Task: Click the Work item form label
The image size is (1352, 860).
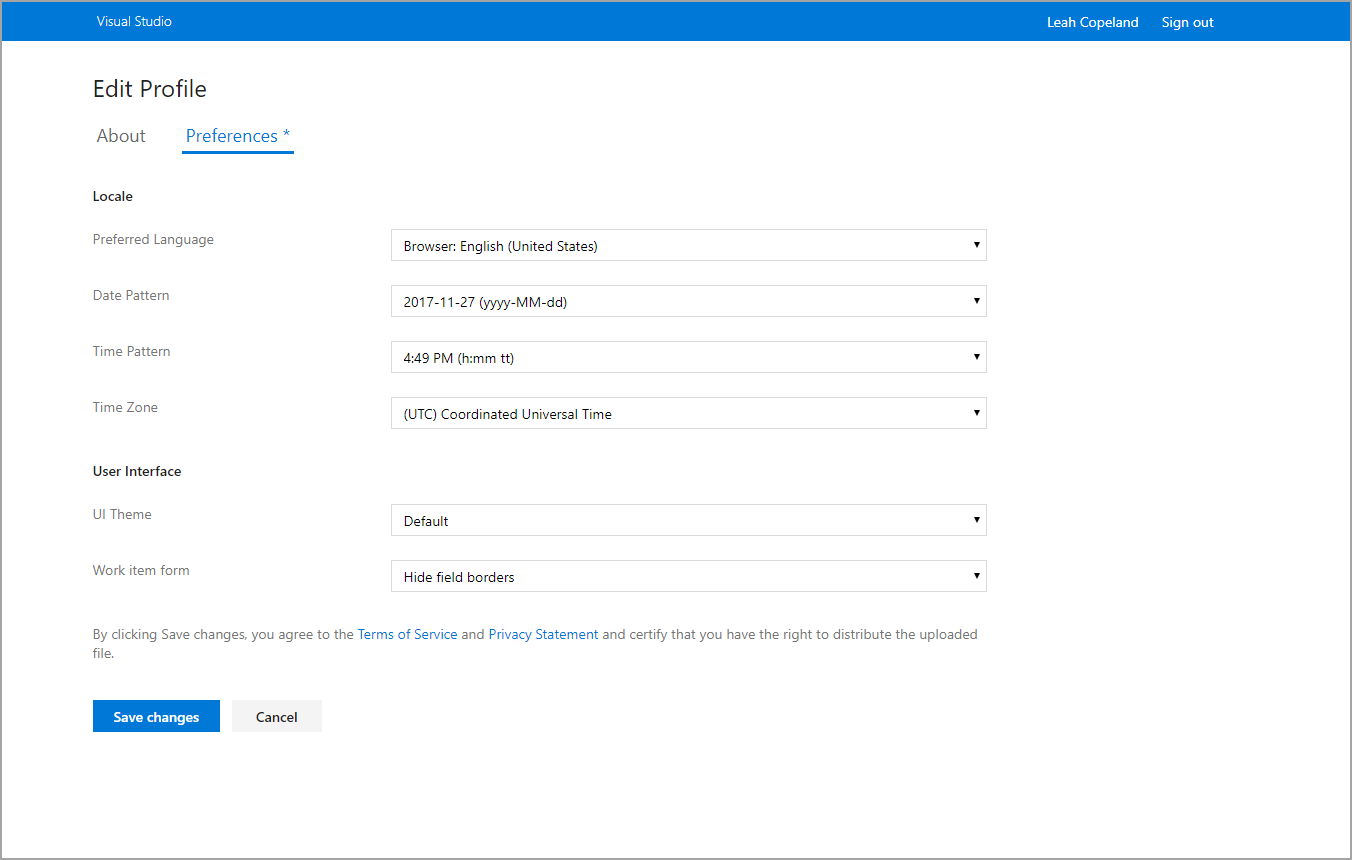Action: [x=141, y=570]
